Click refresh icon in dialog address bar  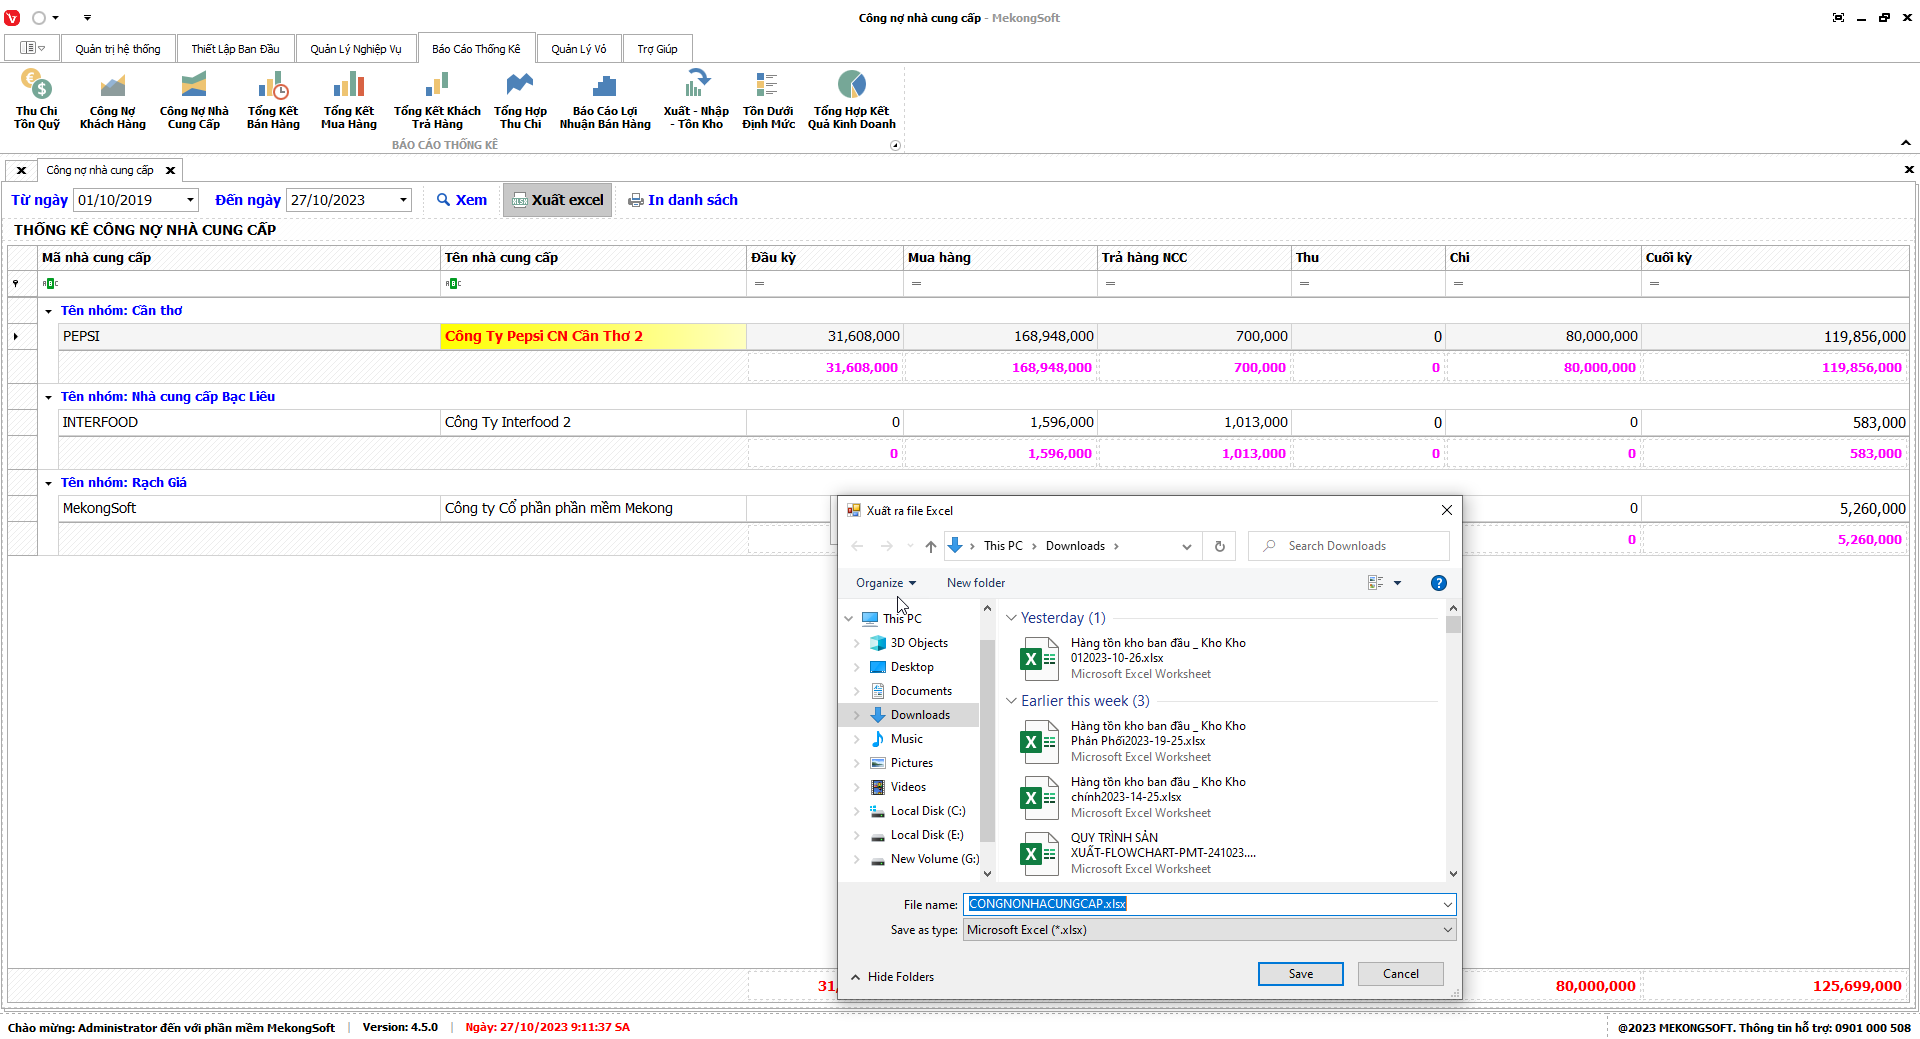1219,546
